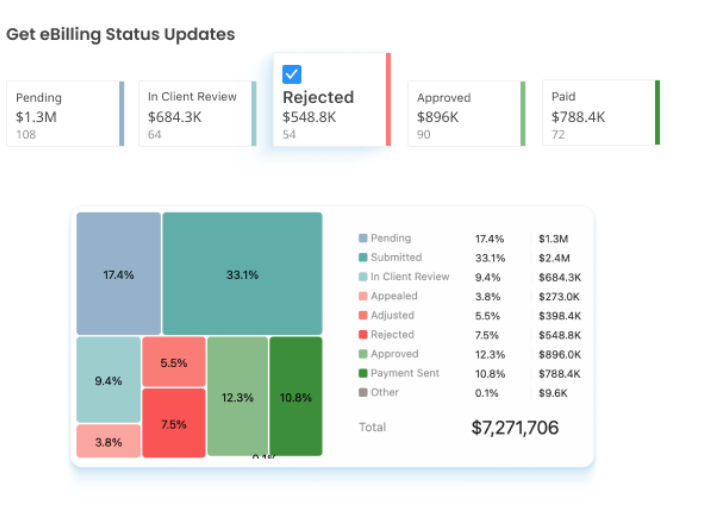Viewport: 701px width, 514px height.
Task: Select the Pending $1.3M status card
Action: coord(65,114)
